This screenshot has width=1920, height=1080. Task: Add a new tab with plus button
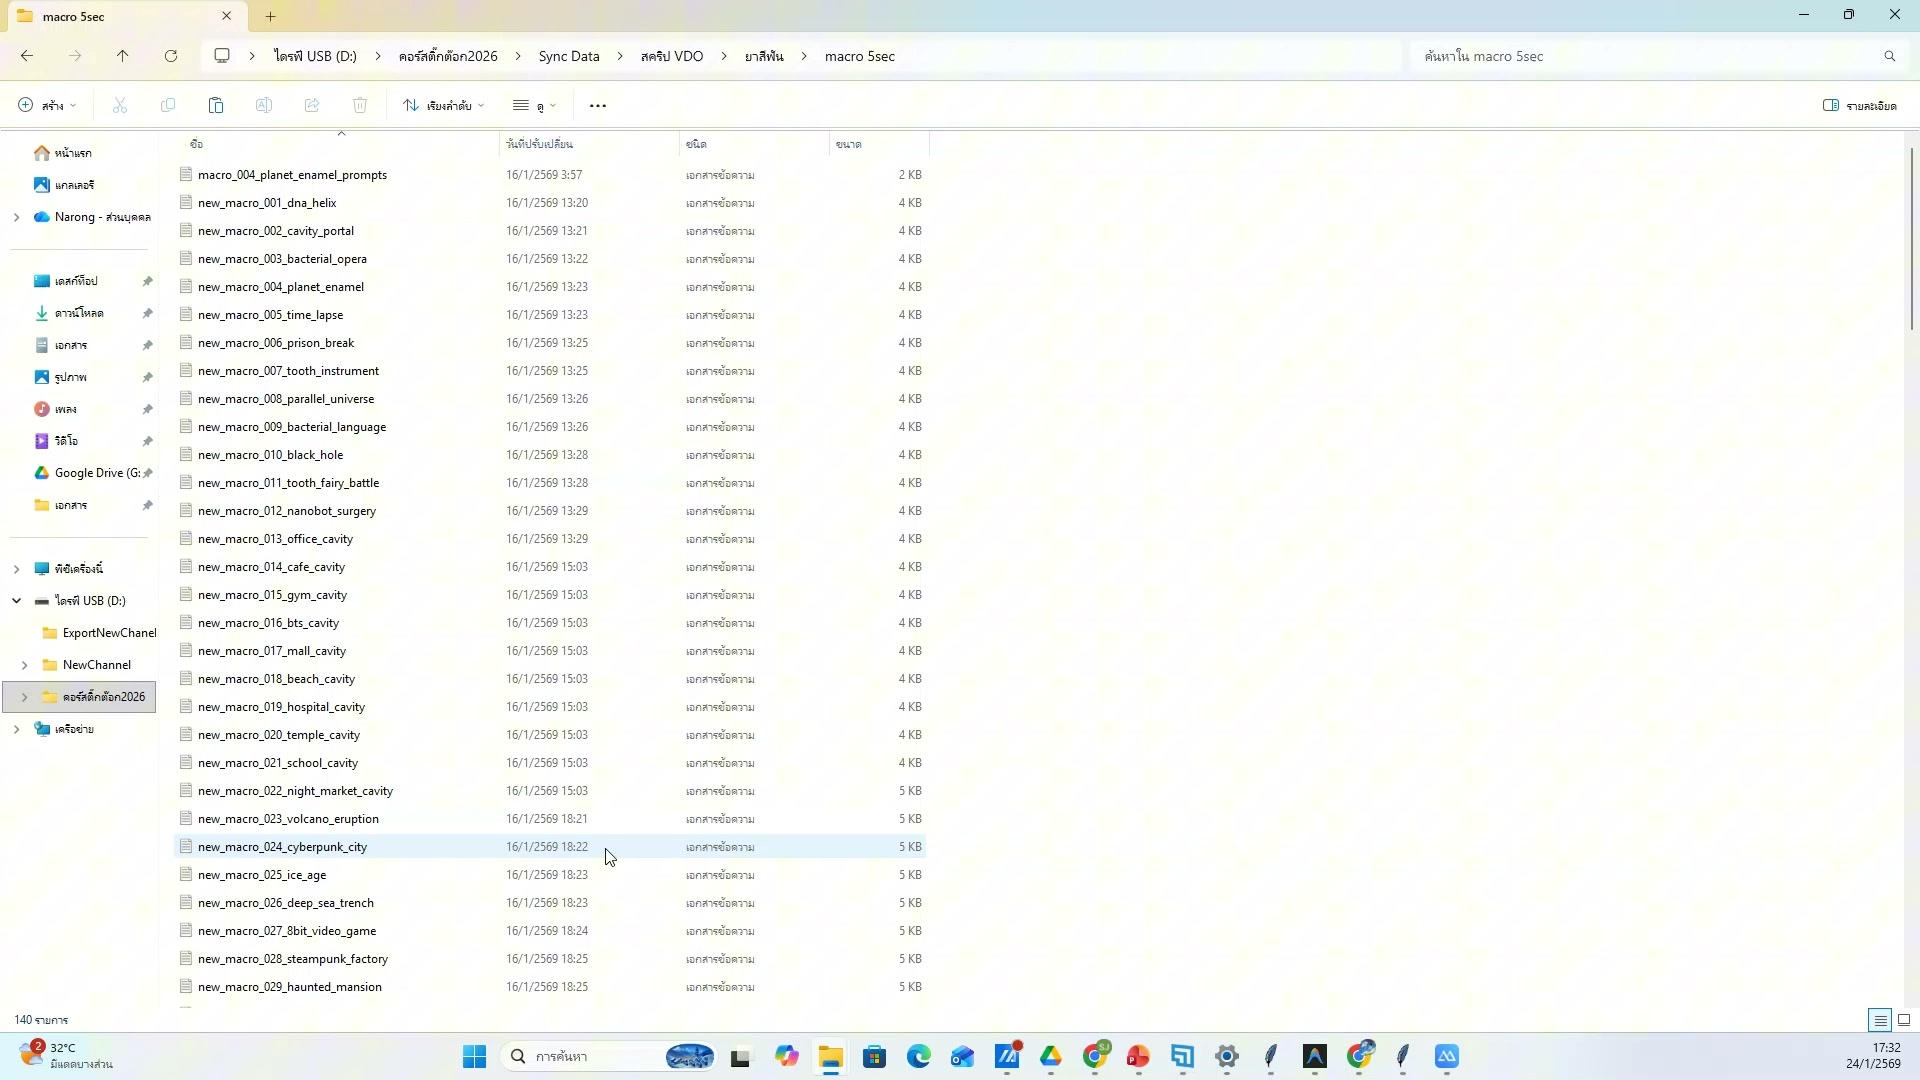pyautogui.click(x=270, y=16)
